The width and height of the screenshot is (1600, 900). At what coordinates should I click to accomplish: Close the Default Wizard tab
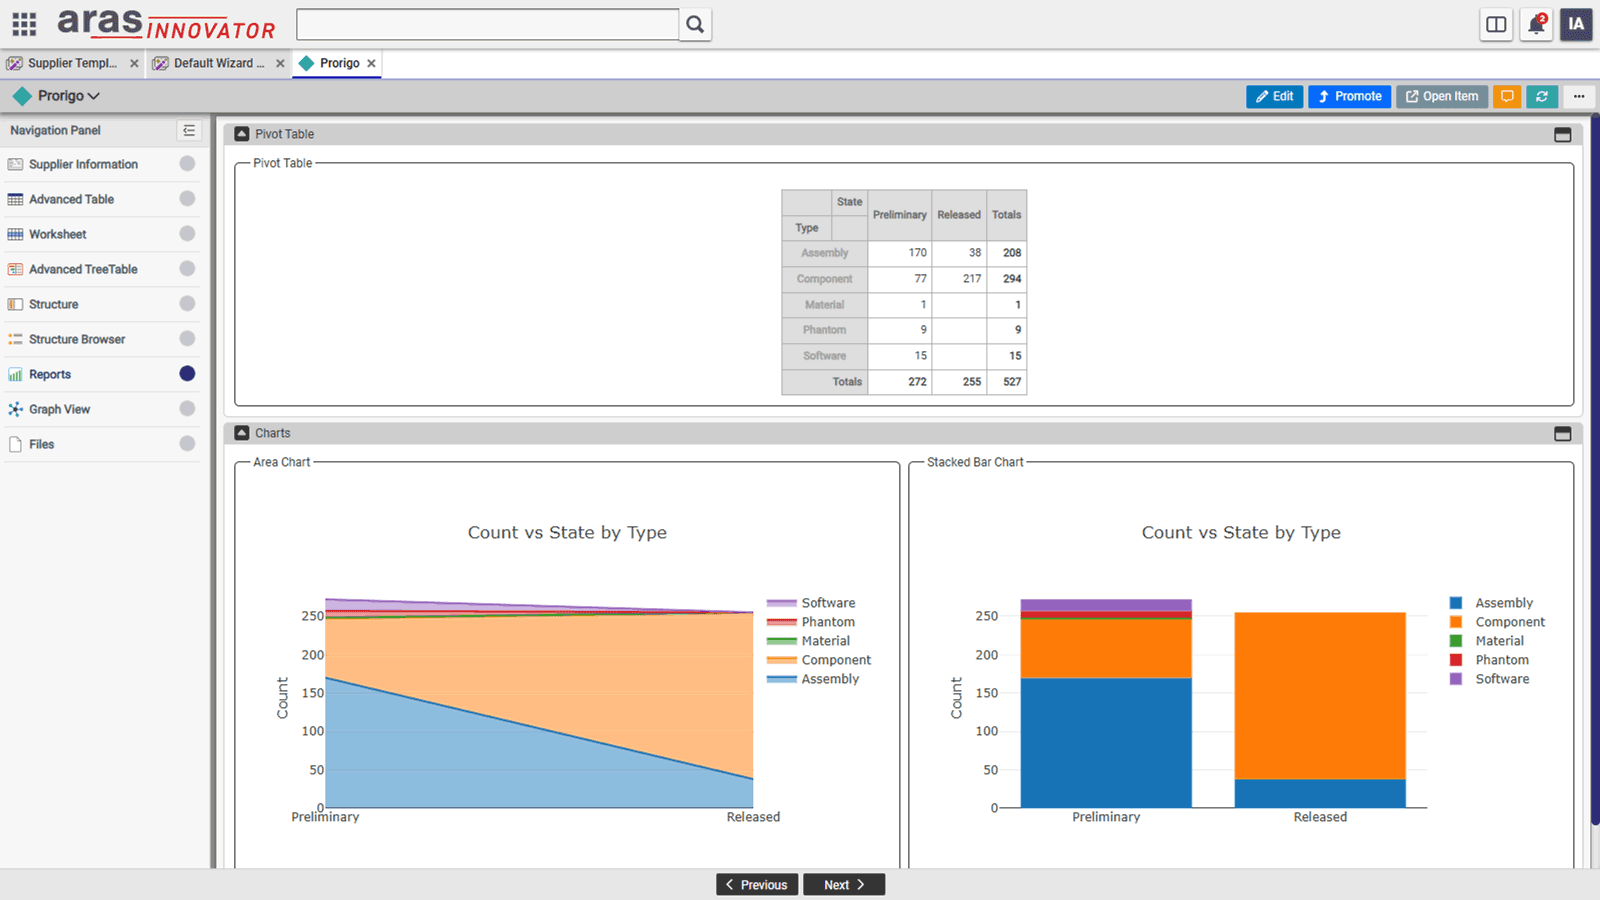280,63
